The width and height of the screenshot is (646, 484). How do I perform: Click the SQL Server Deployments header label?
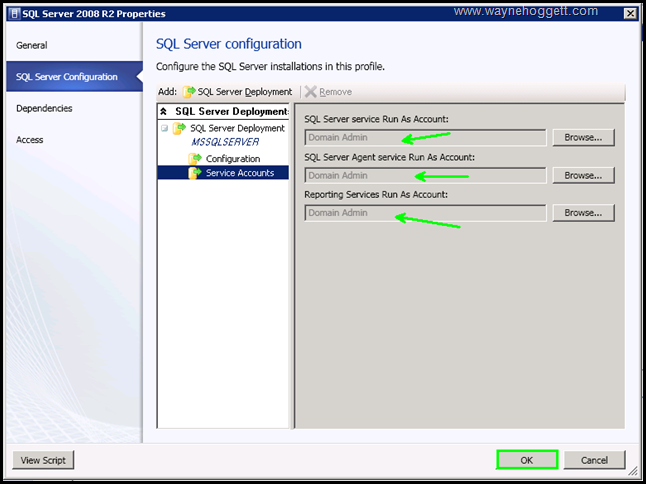231,111
